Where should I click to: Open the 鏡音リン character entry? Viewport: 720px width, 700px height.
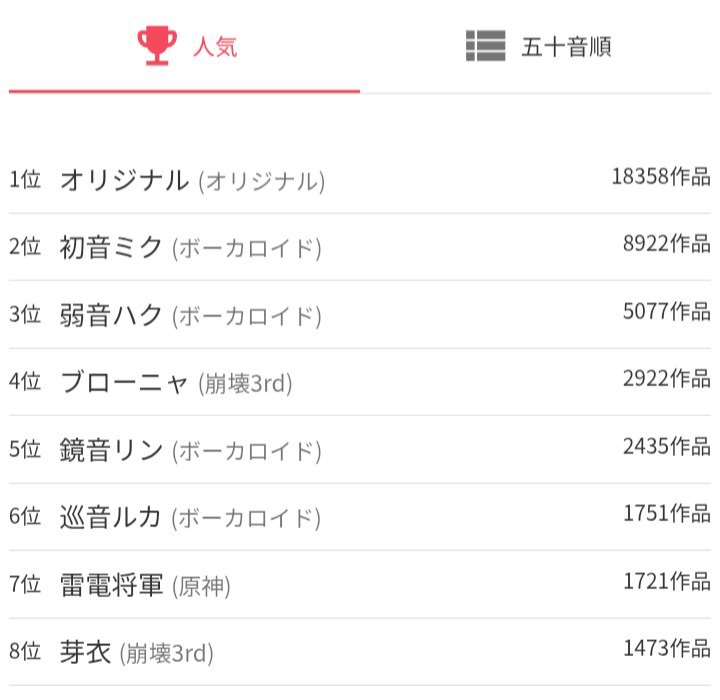click(111, 450)
